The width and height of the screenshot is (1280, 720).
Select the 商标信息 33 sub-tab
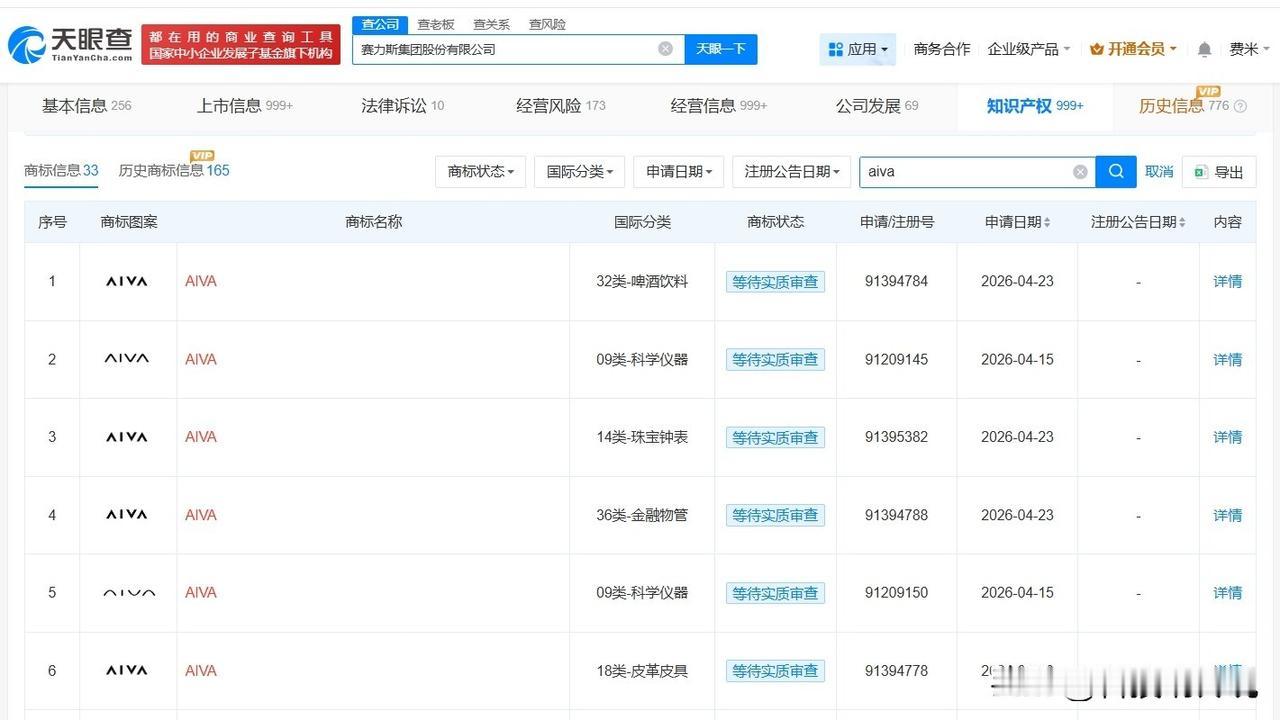pos(61,171)
